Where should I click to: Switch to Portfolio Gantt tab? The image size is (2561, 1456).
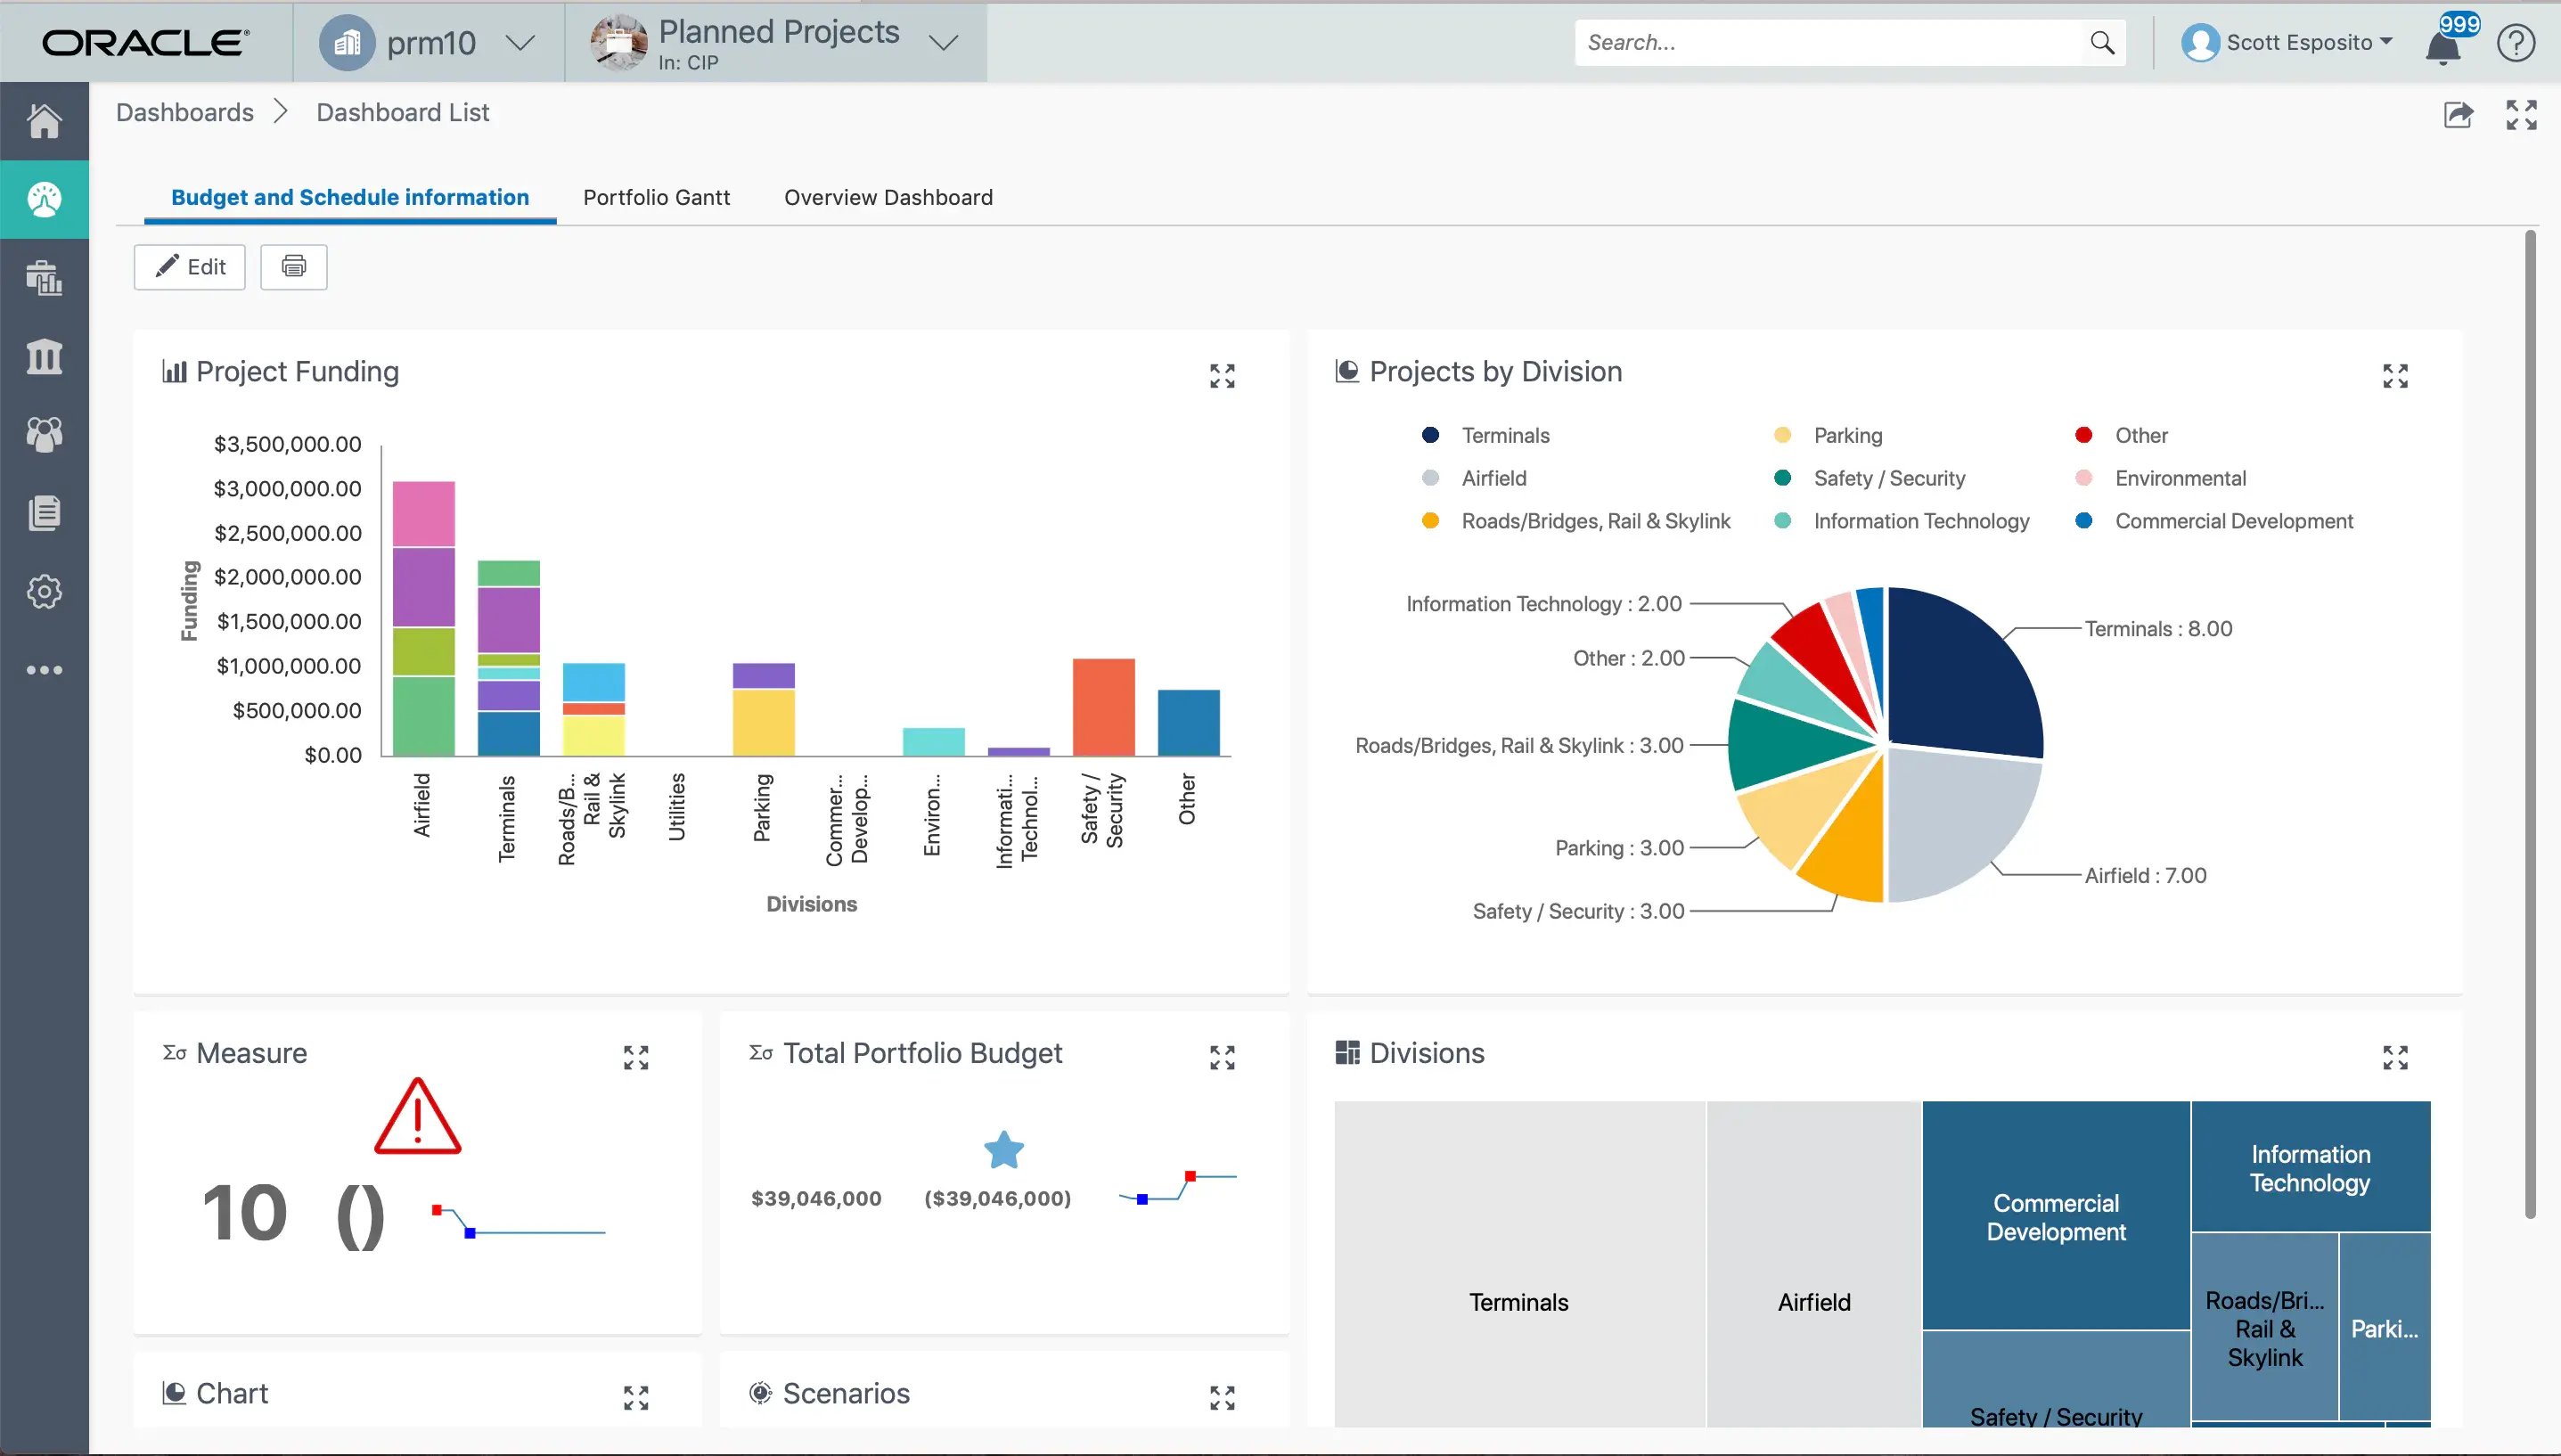[656, 197]
